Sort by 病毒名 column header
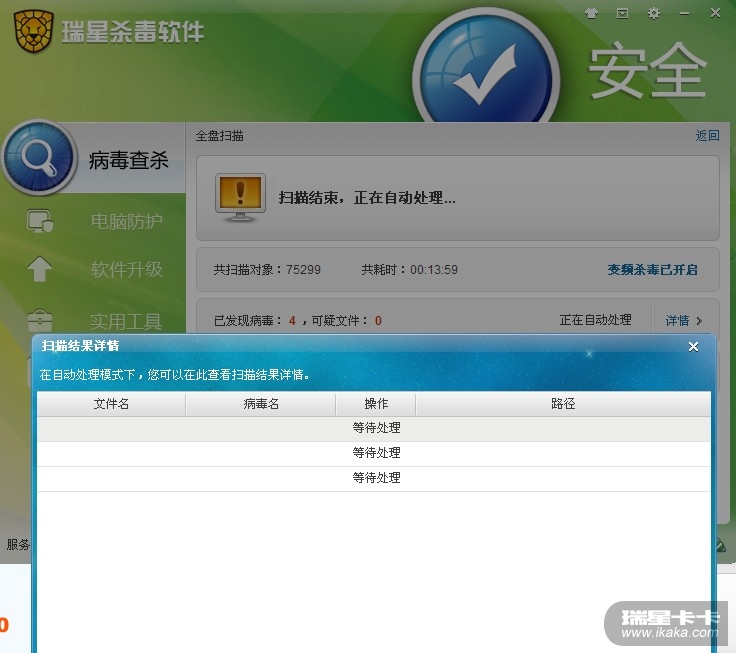This screenshot has height=653, width=736. 261,404
